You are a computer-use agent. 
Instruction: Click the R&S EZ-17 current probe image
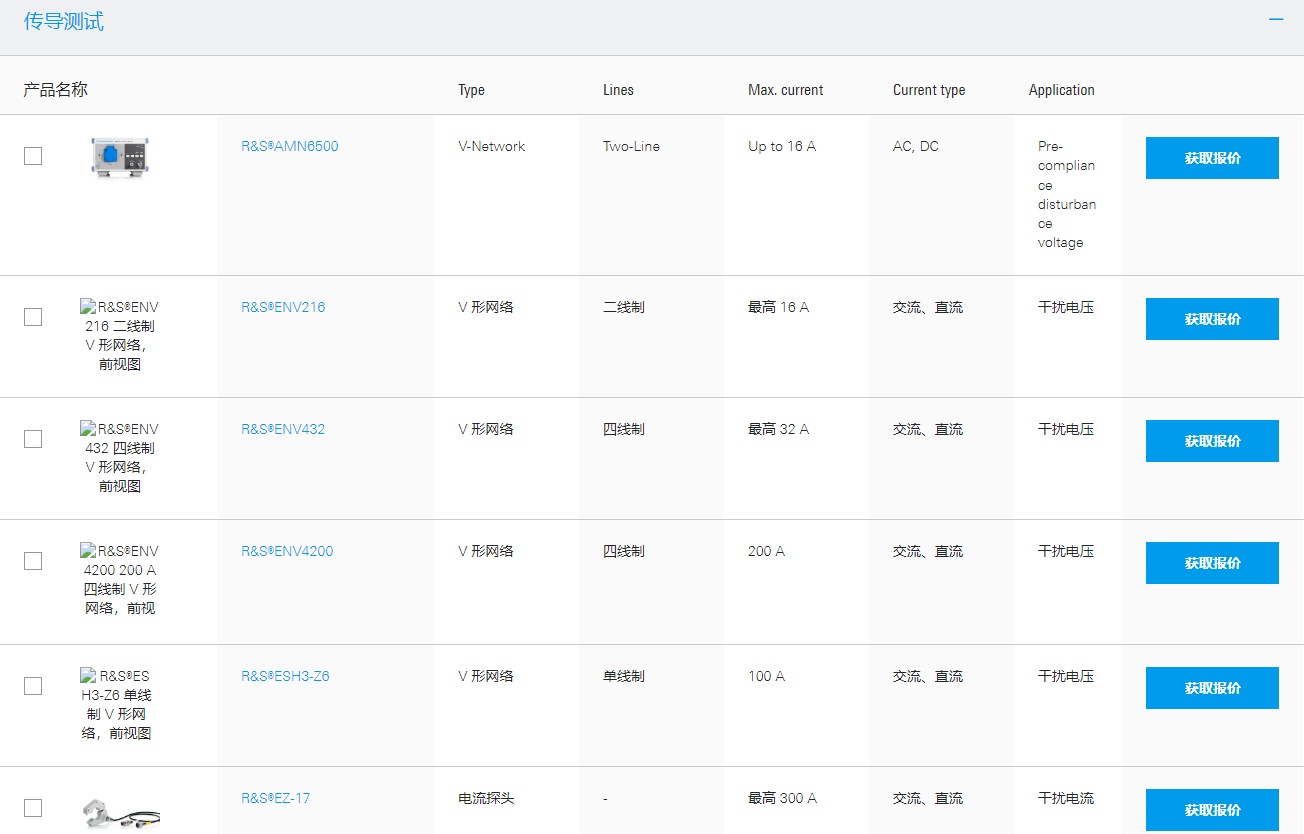point(120,811)
